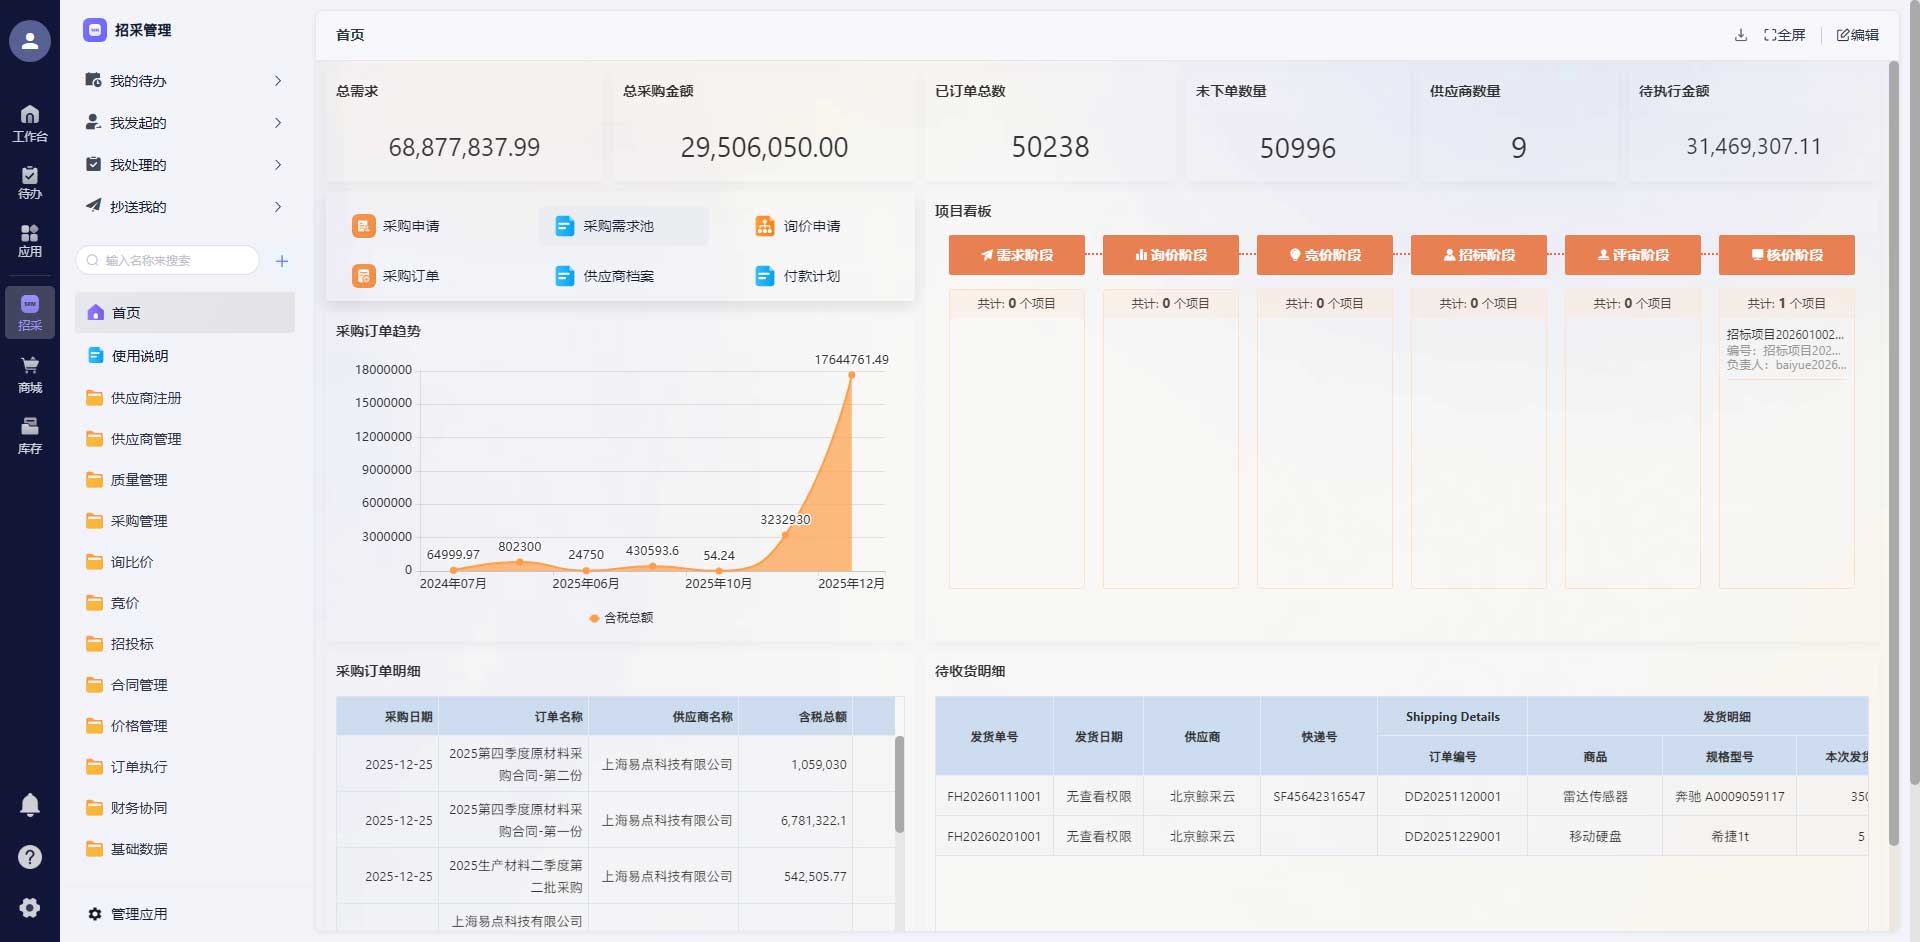Click the 总采购金额 value 29,506,050.00
This screenshot has height=942, width=1920.
(x=764, y=148)
